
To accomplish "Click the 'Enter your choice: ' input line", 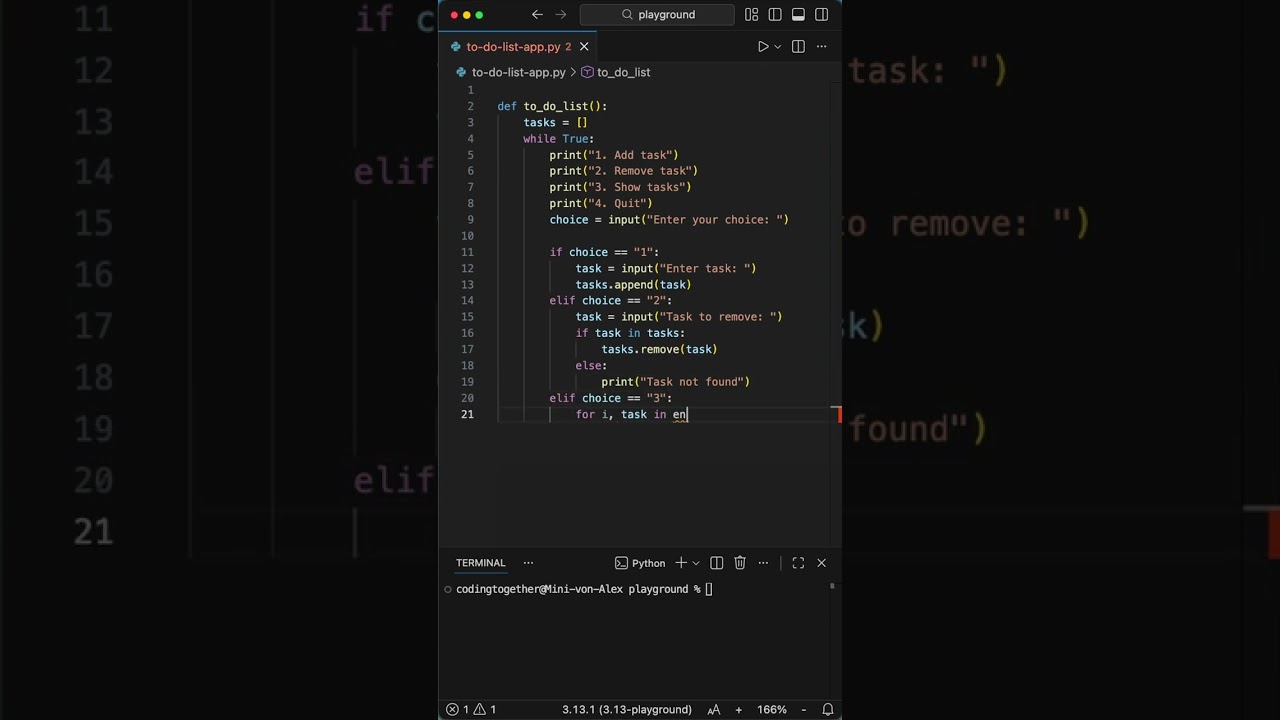I will click(669, 220).
